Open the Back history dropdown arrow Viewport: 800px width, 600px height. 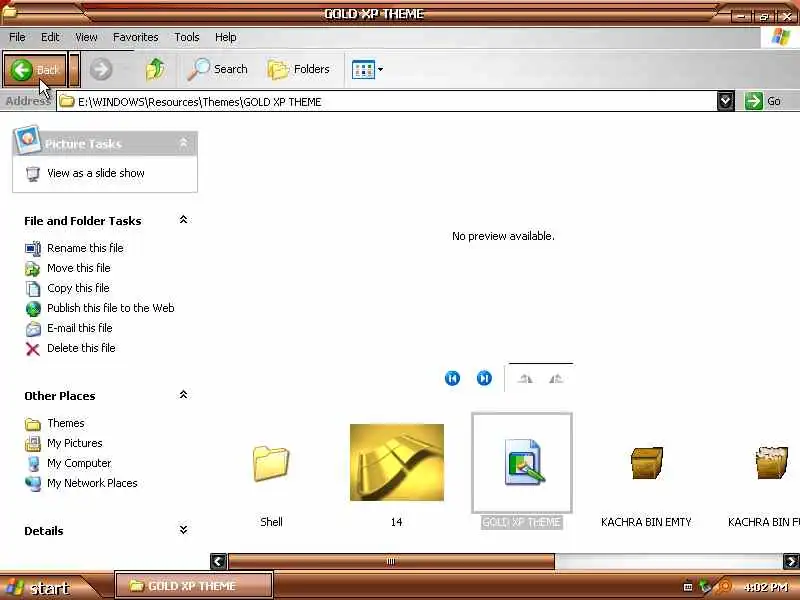74,69
